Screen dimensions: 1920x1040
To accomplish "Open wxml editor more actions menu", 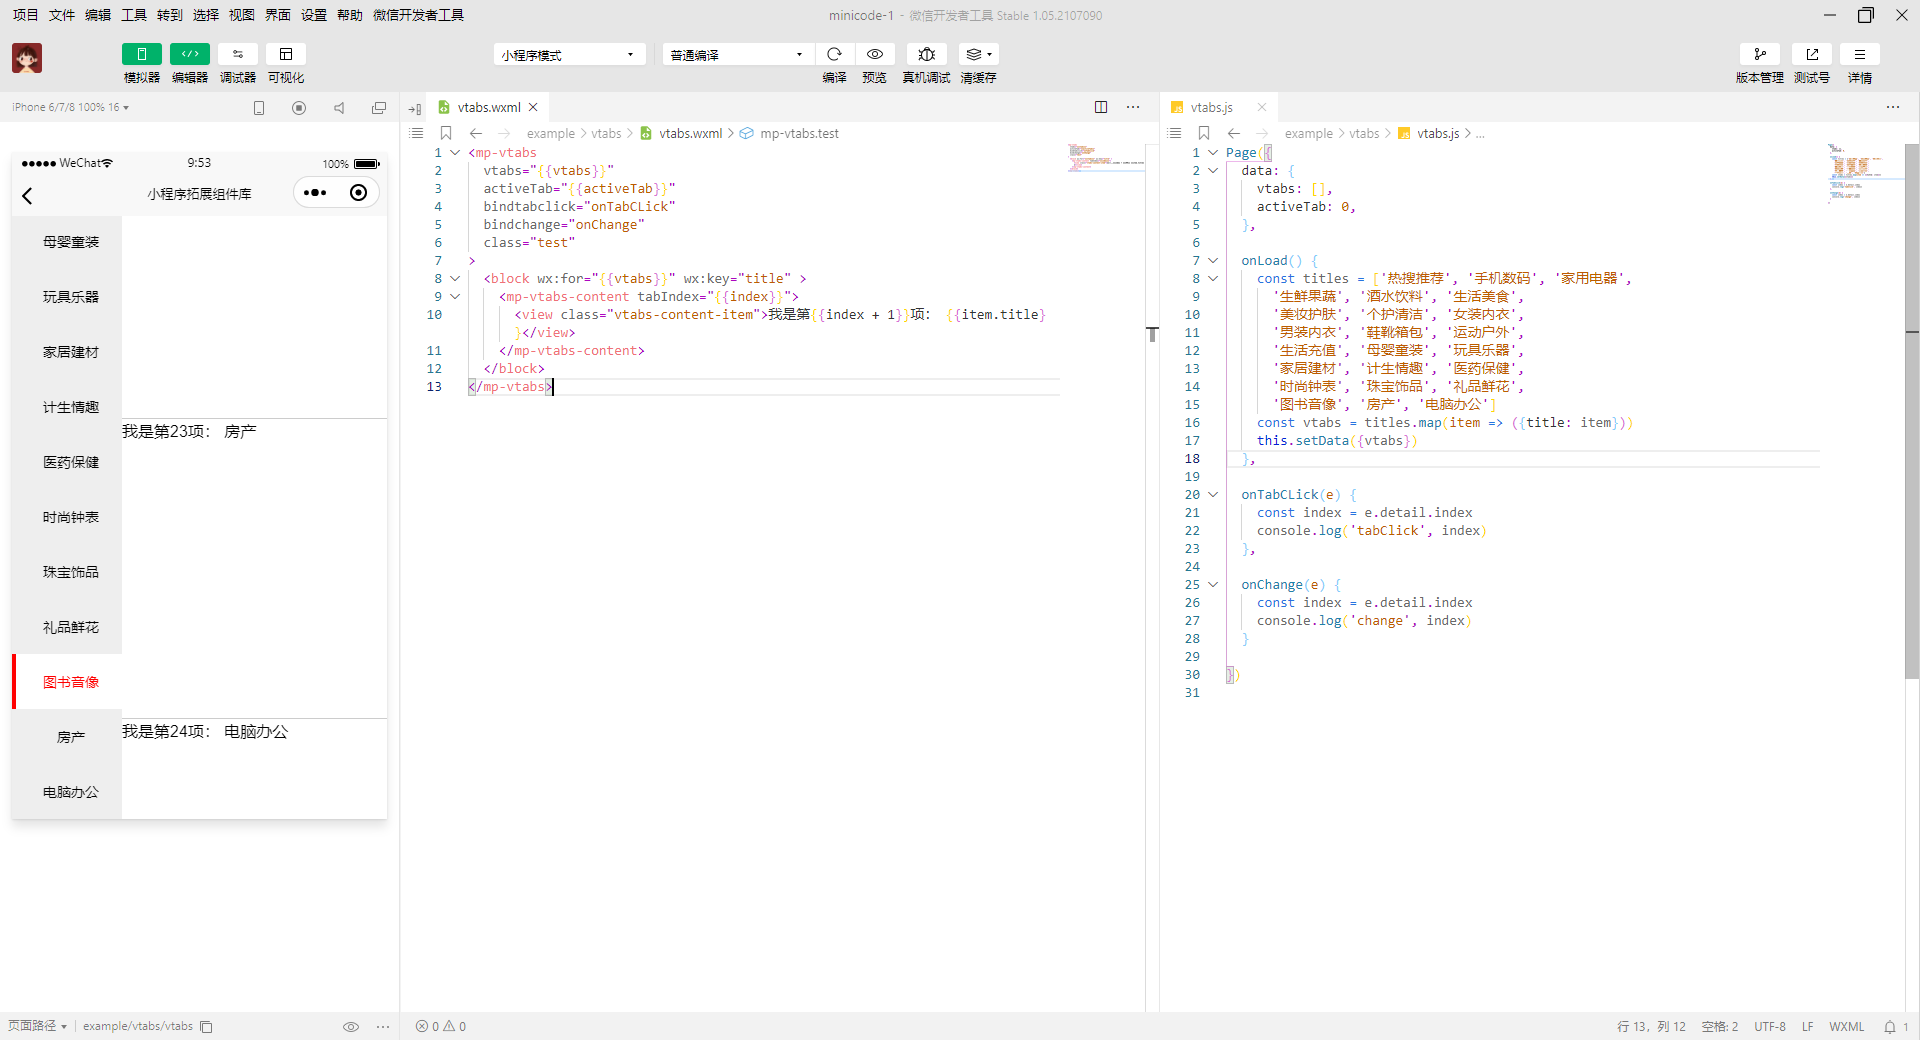I will (x=1133, y=107).
